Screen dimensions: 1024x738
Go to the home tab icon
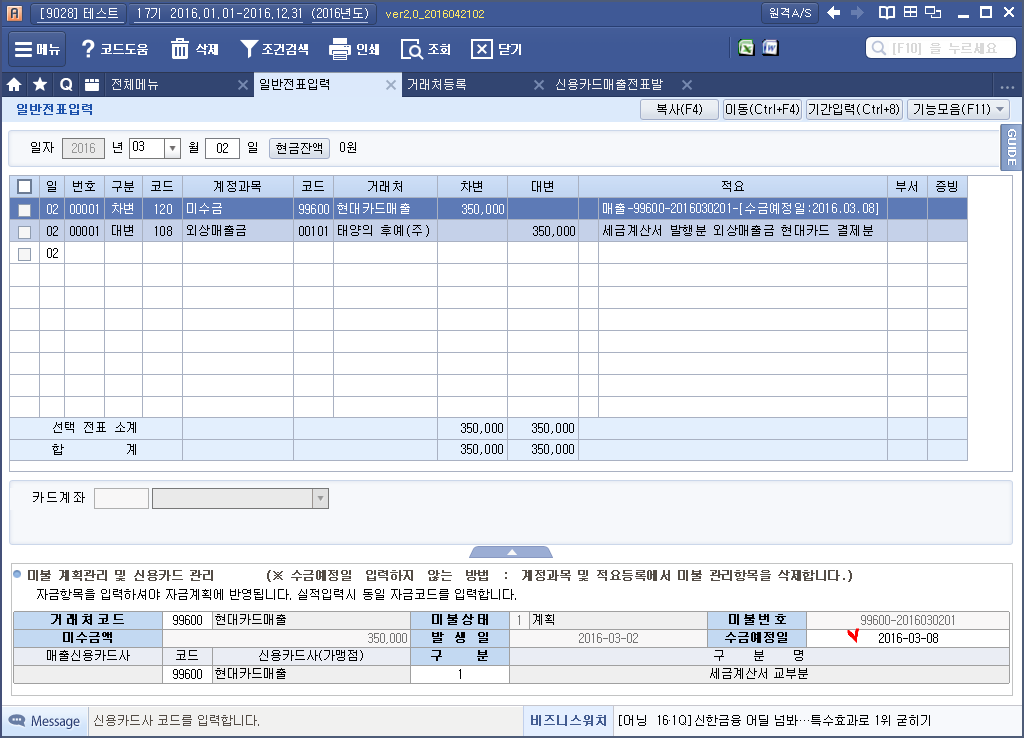pos(14,84)
